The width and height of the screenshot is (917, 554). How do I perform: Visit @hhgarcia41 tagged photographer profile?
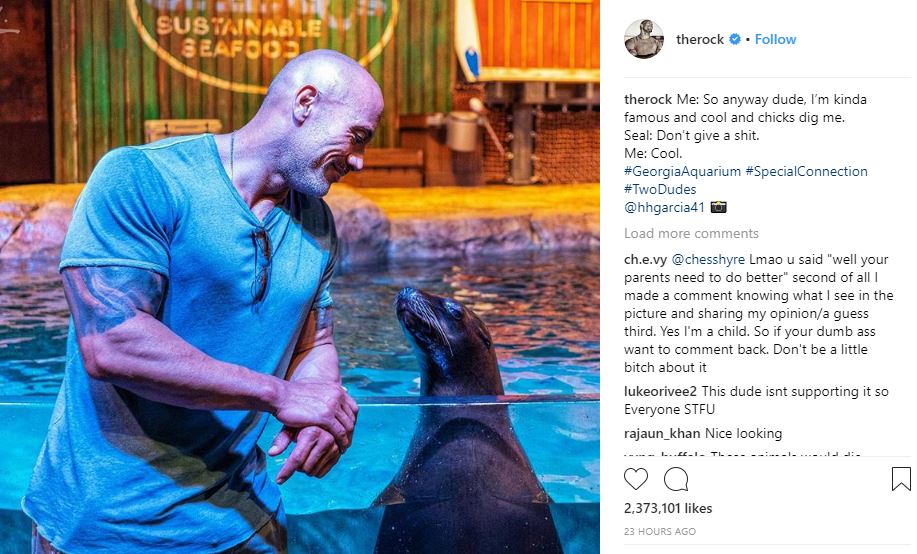pyautogui.click(x=664, y=208)
